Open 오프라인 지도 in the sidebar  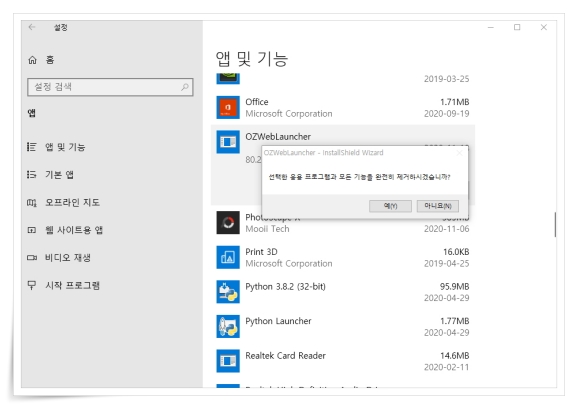click(x=72, y=203)
